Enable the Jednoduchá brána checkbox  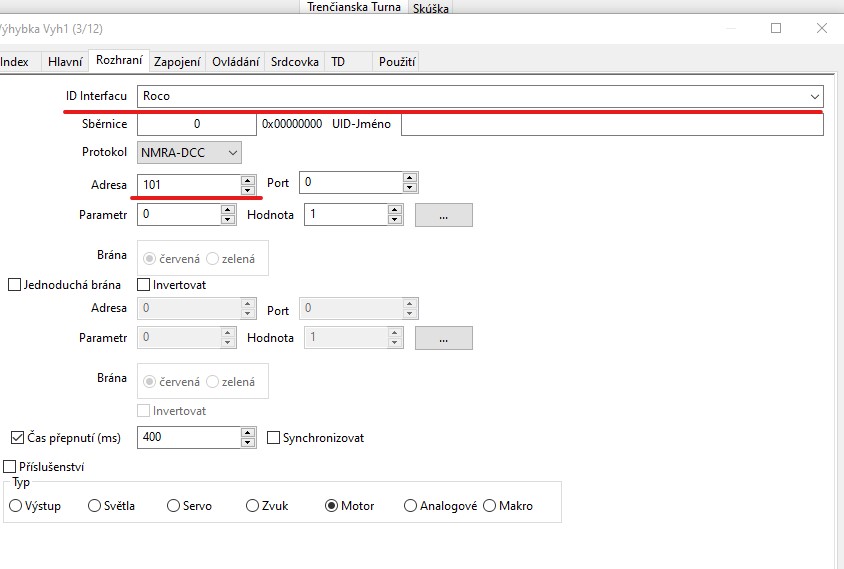tap(15, 285)
